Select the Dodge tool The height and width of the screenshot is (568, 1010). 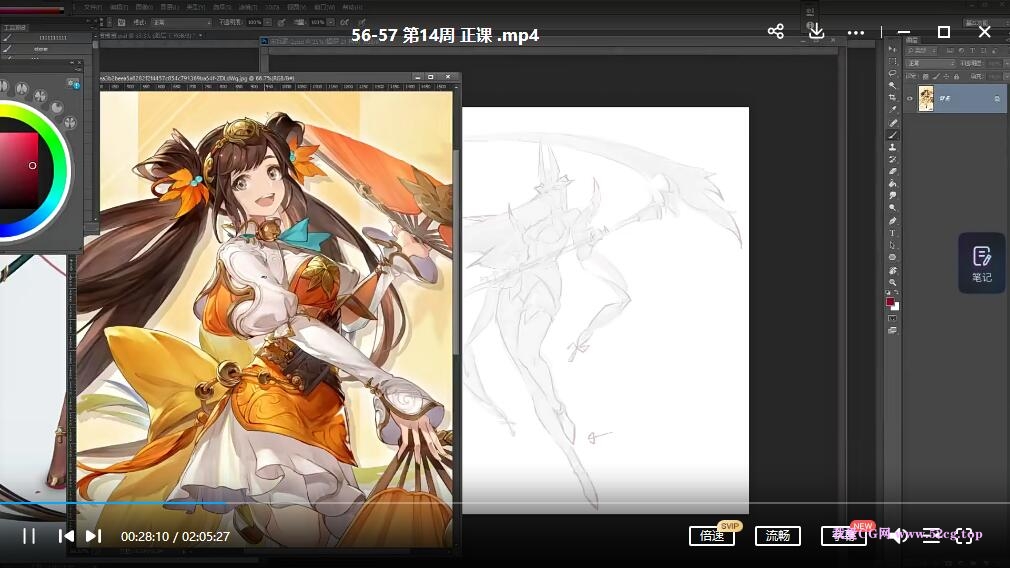tap(892, 207)
